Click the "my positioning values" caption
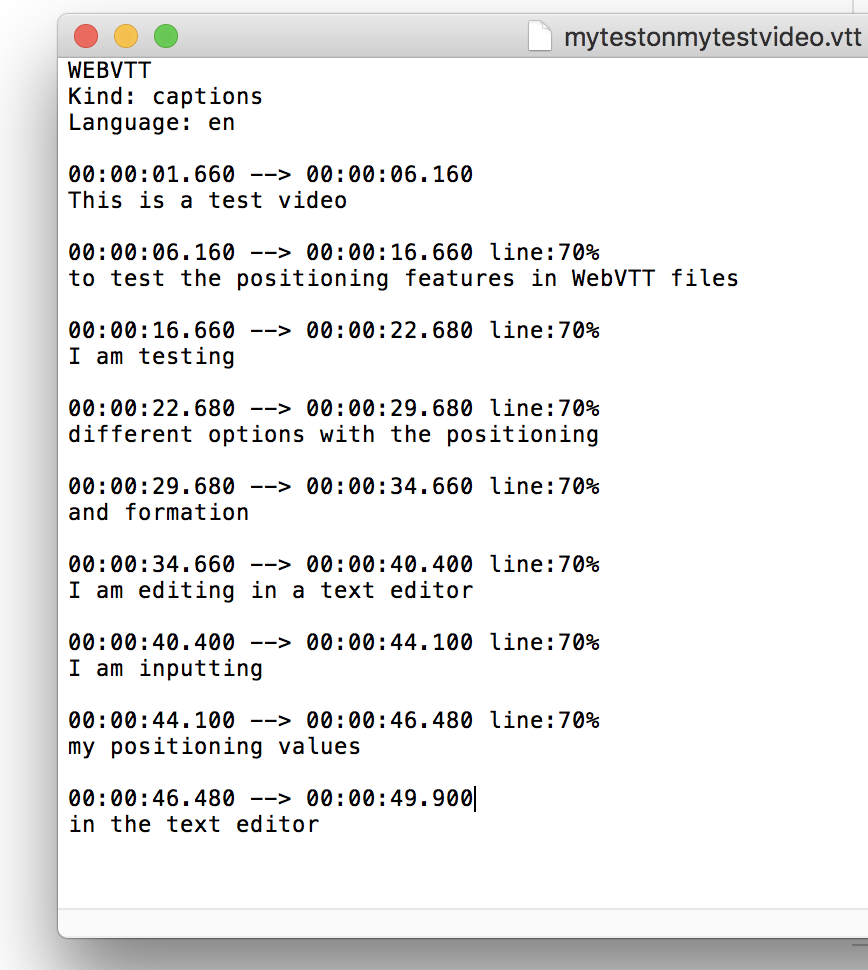The width and height of the screenshot is (868, 970). pos(214,747)
